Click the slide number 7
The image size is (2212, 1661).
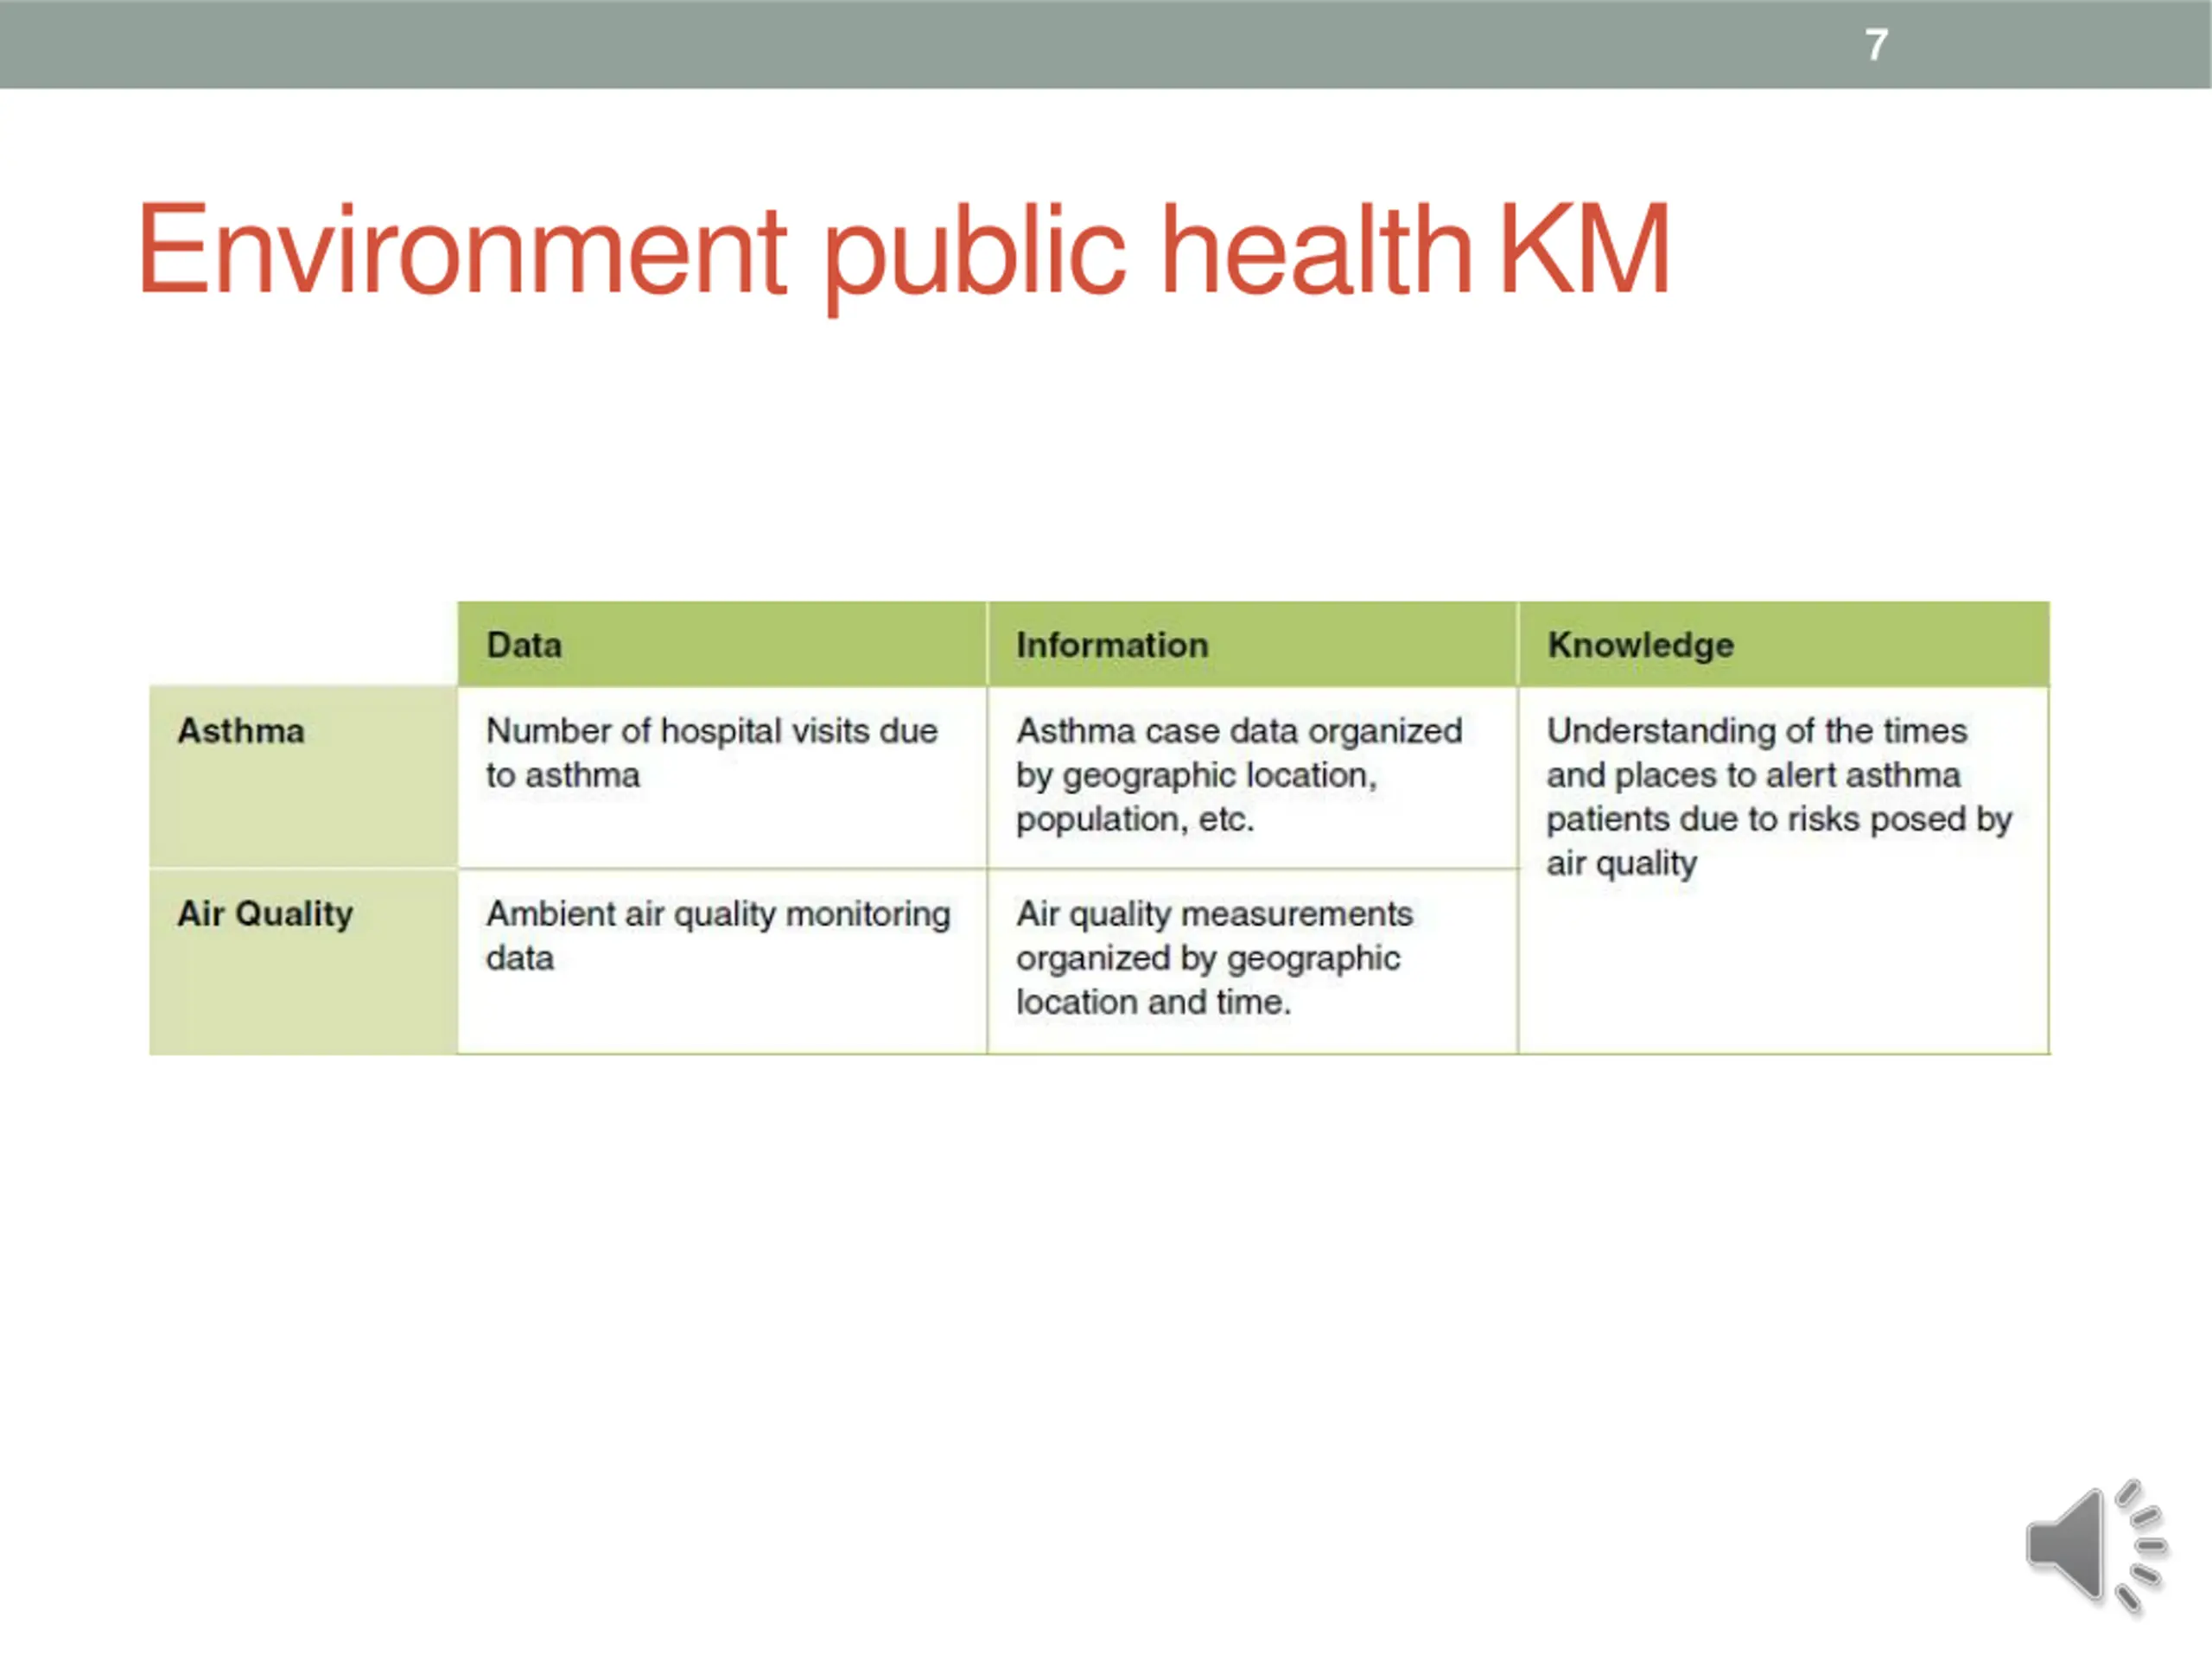point(1876,45)
